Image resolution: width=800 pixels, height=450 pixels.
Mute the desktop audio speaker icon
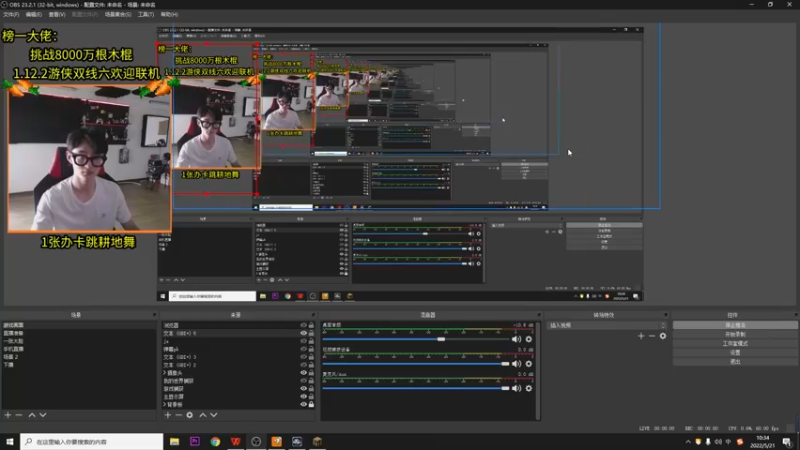517,339
